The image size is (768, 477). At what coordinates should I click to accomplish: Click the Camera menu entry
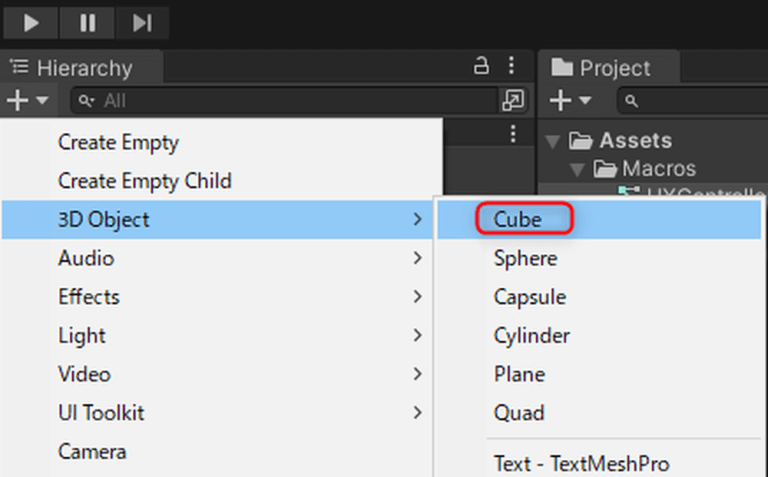tap(92, 451)
